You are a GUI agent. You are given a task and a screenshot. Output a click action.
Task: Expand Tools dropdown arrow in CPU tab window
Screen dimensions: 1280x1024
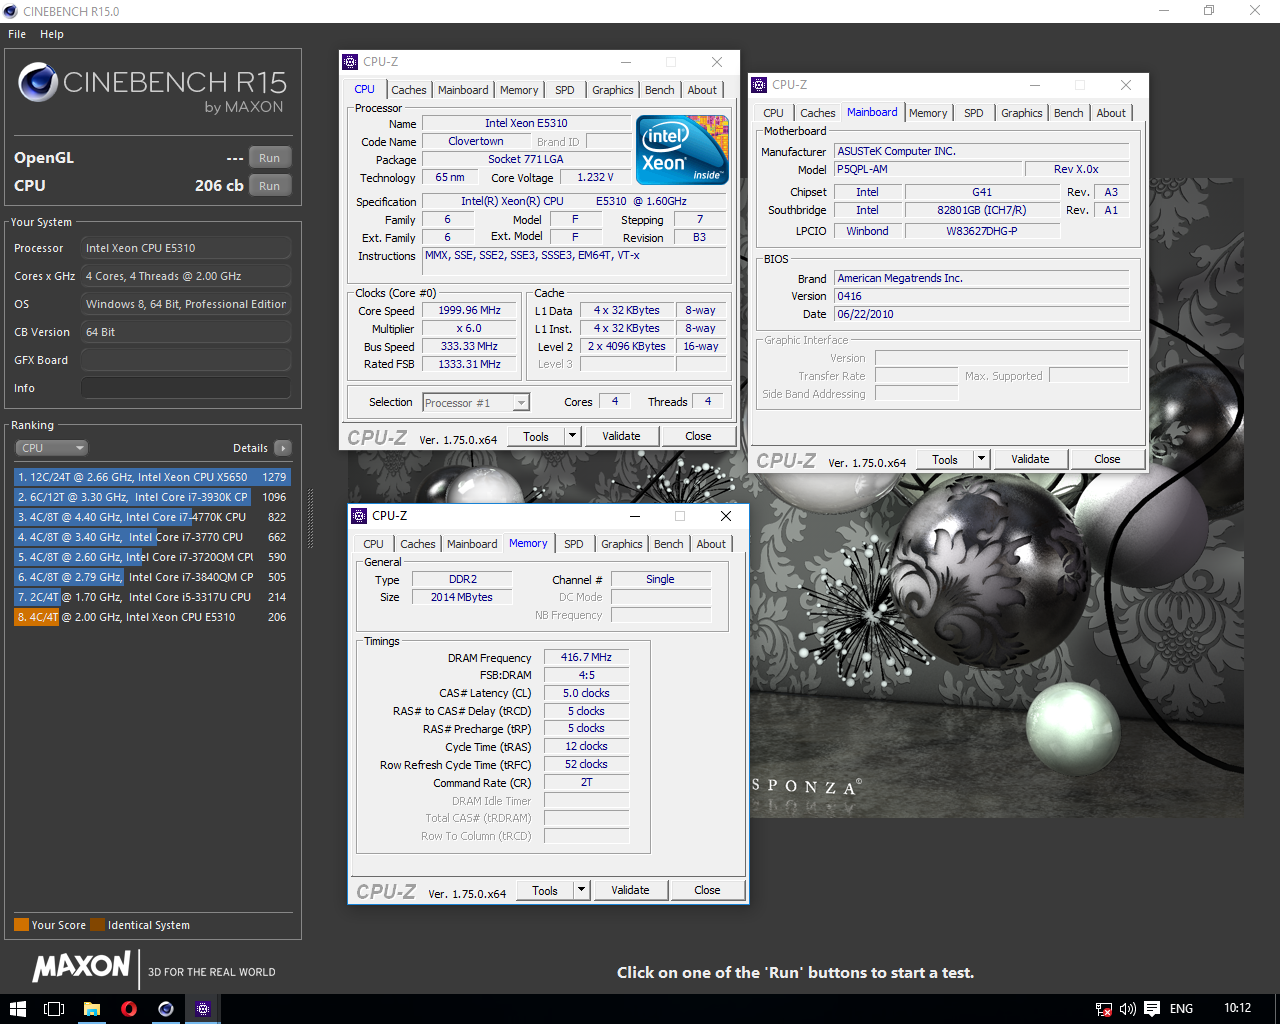click(572, 436)
